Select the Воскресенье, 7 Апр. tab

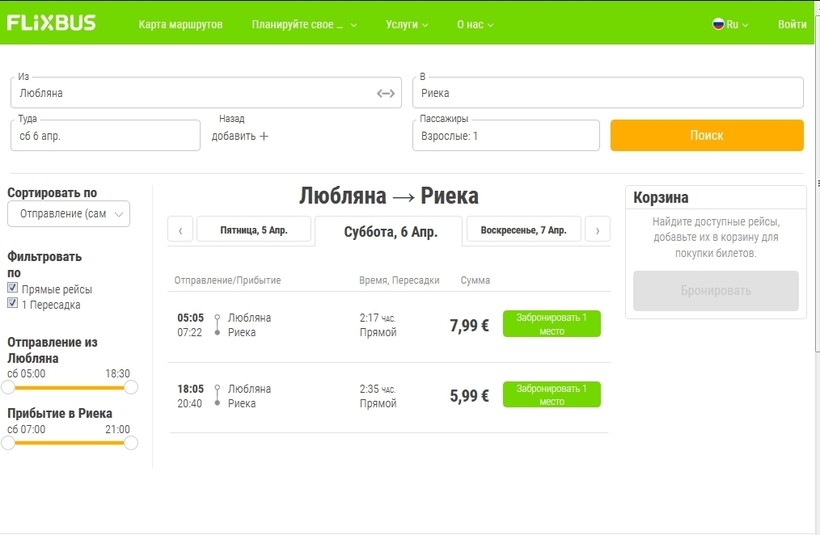(x=523, y=230)
